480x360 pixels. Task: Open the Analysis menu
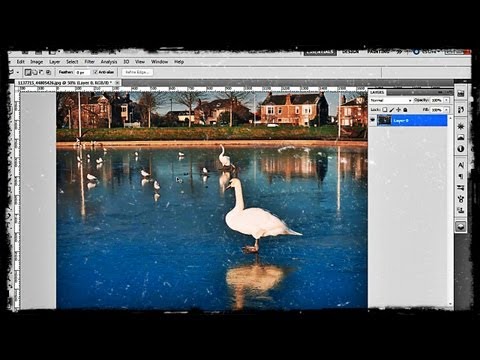point(109,62)
